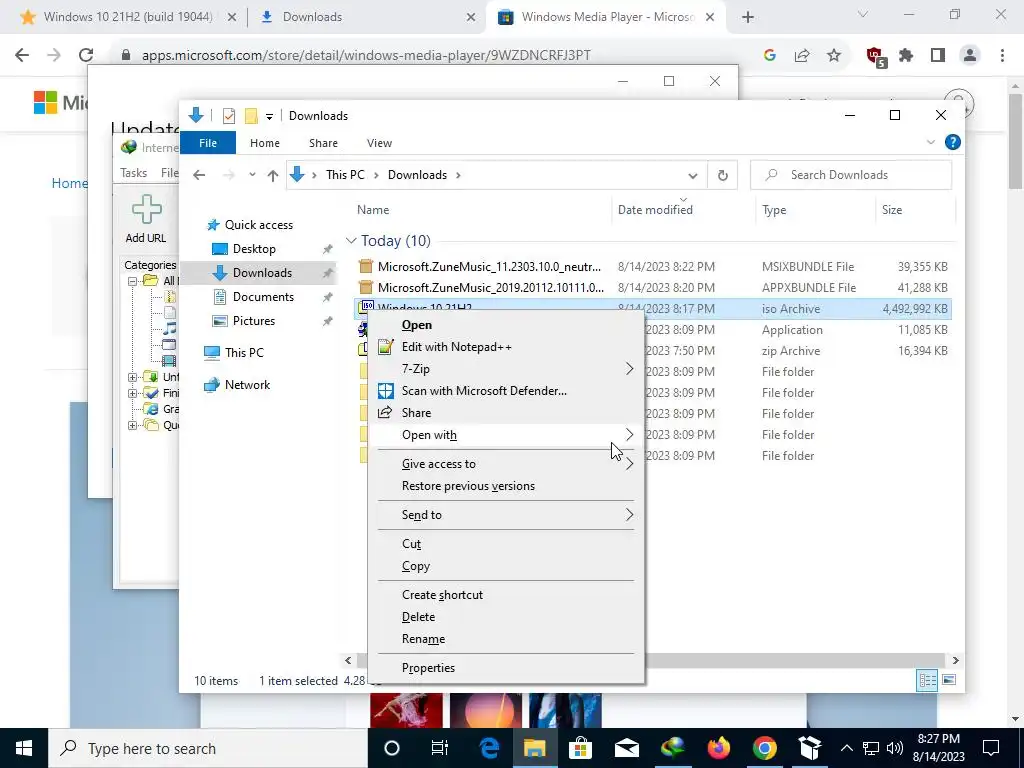Switch to large icons view layout

(x=950, y=680)
